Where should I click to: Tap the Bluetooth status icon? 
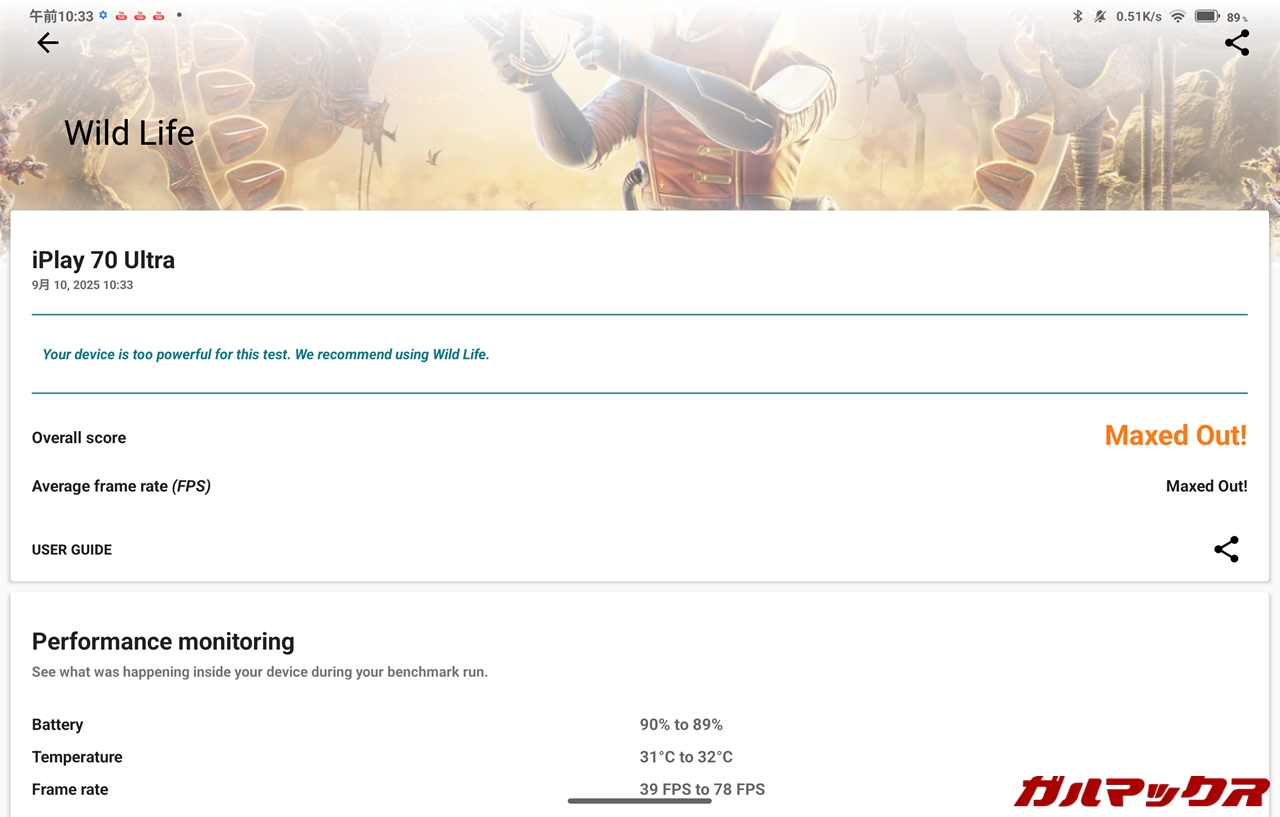coord(1078,16)
